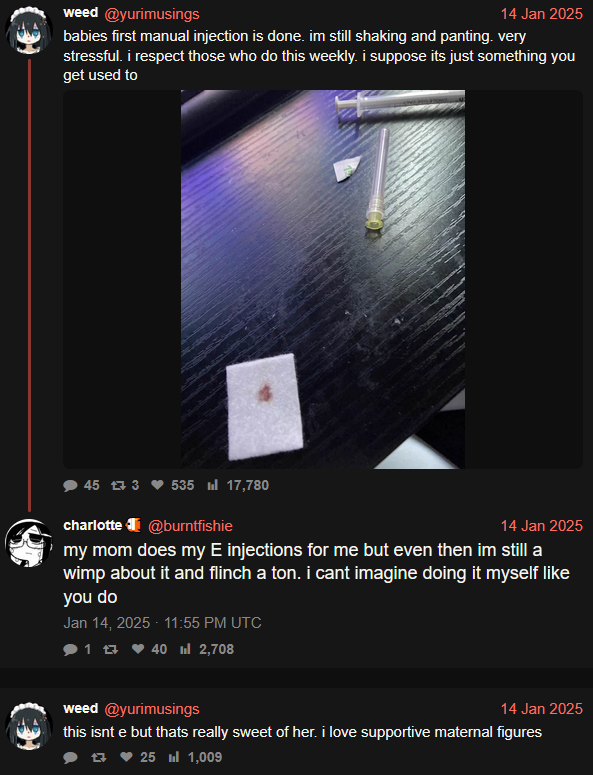Click the reply bubble icon showing 45
Screen dimensions: 593x775
coord(70,485)
